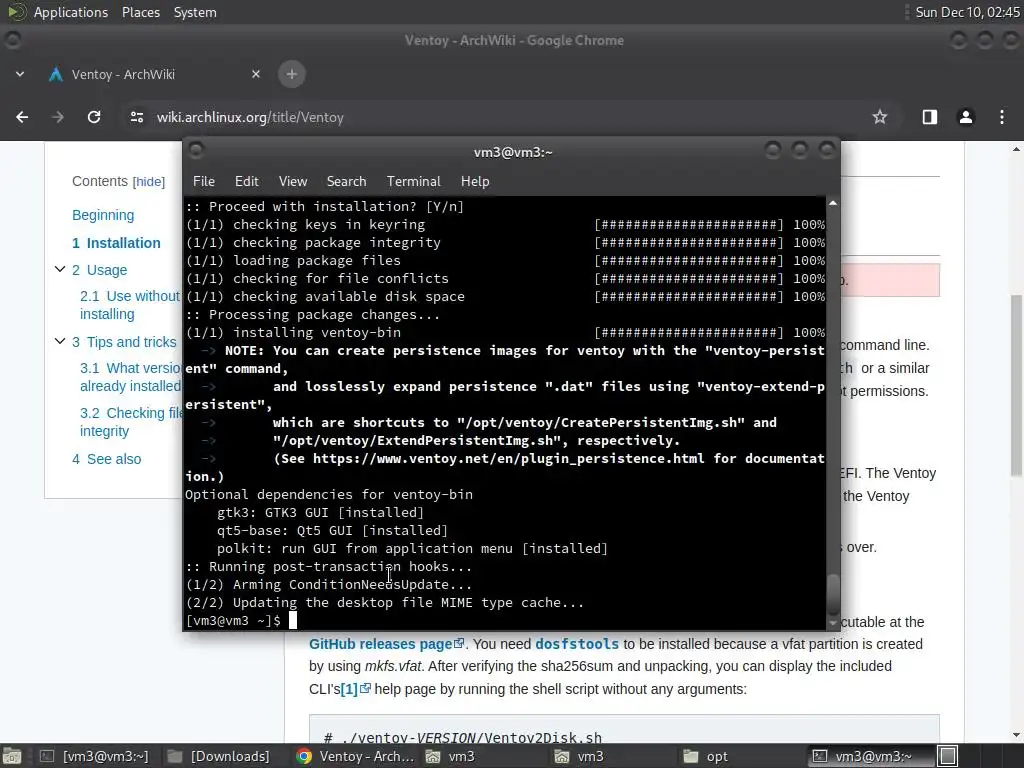This screenshot has width=1024, height=768.
Task: Open terminal Edit menu
Action: pos(246,182)
